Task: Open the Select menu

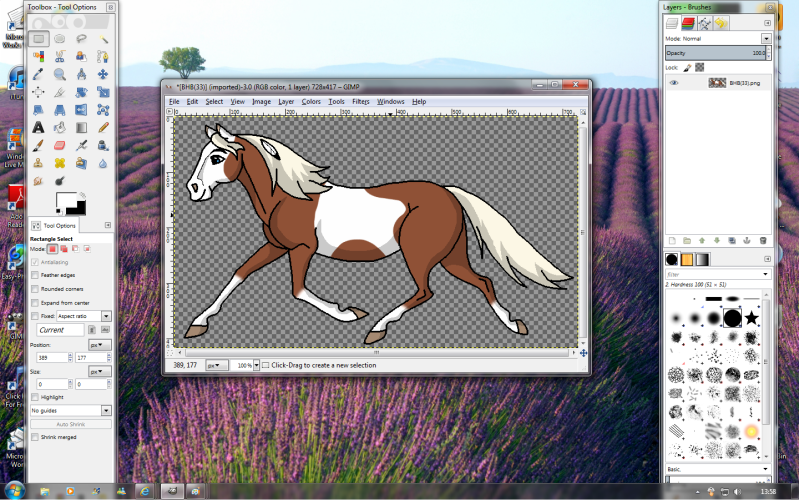Action: click(x=214, y=101)
